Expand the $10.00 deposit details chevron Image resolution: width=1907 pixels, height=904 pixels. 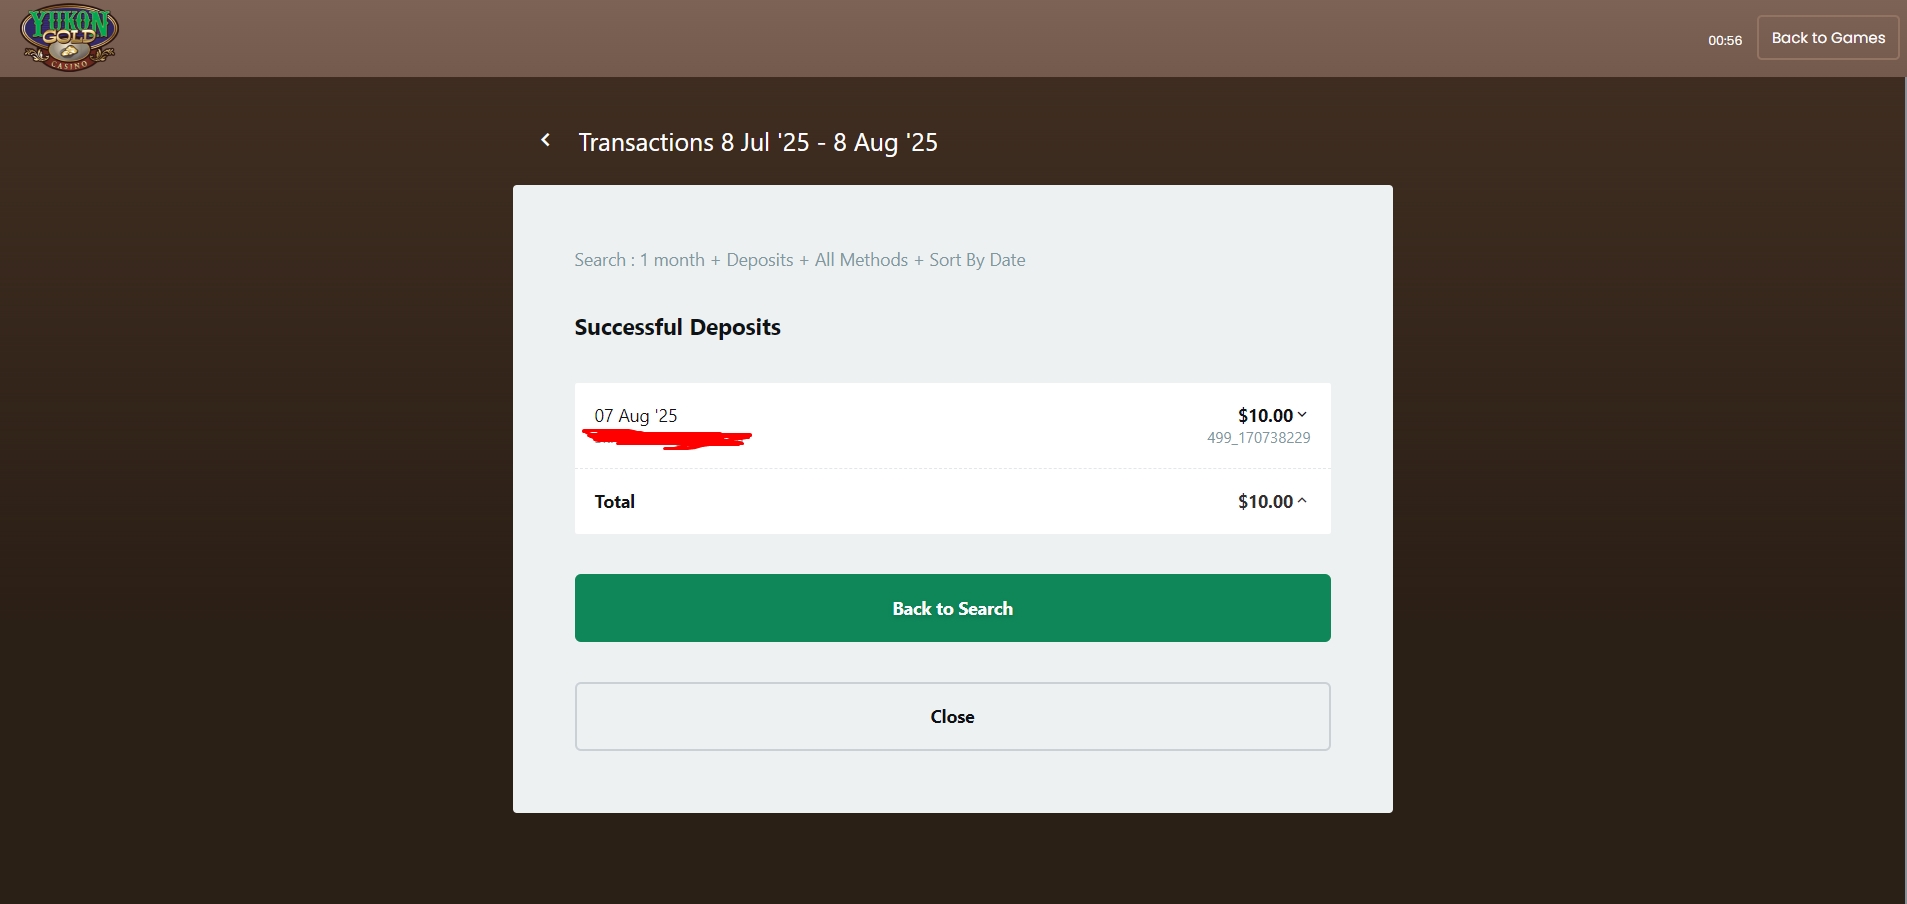pyautogui.click(x=1302, y=415)
